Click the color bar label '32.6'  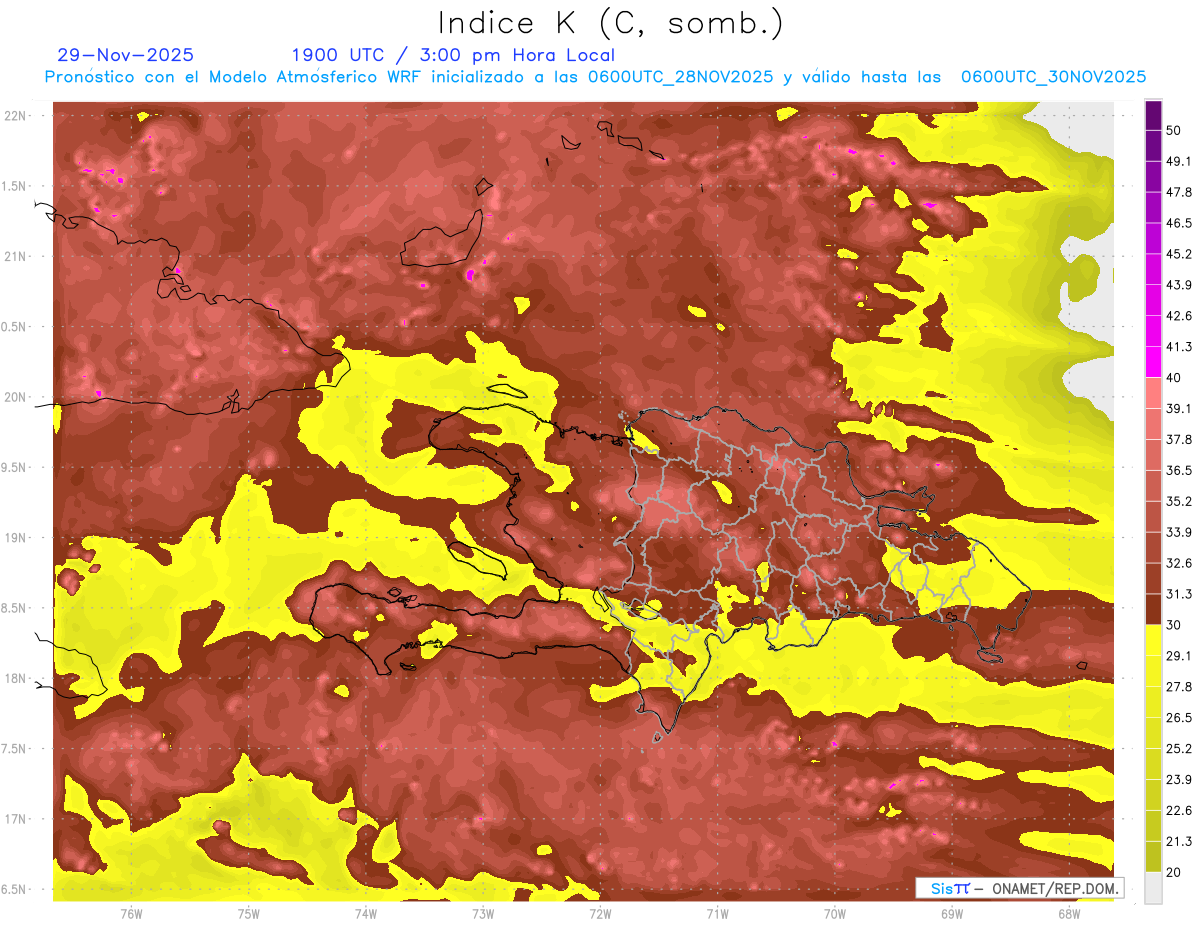1179,563
